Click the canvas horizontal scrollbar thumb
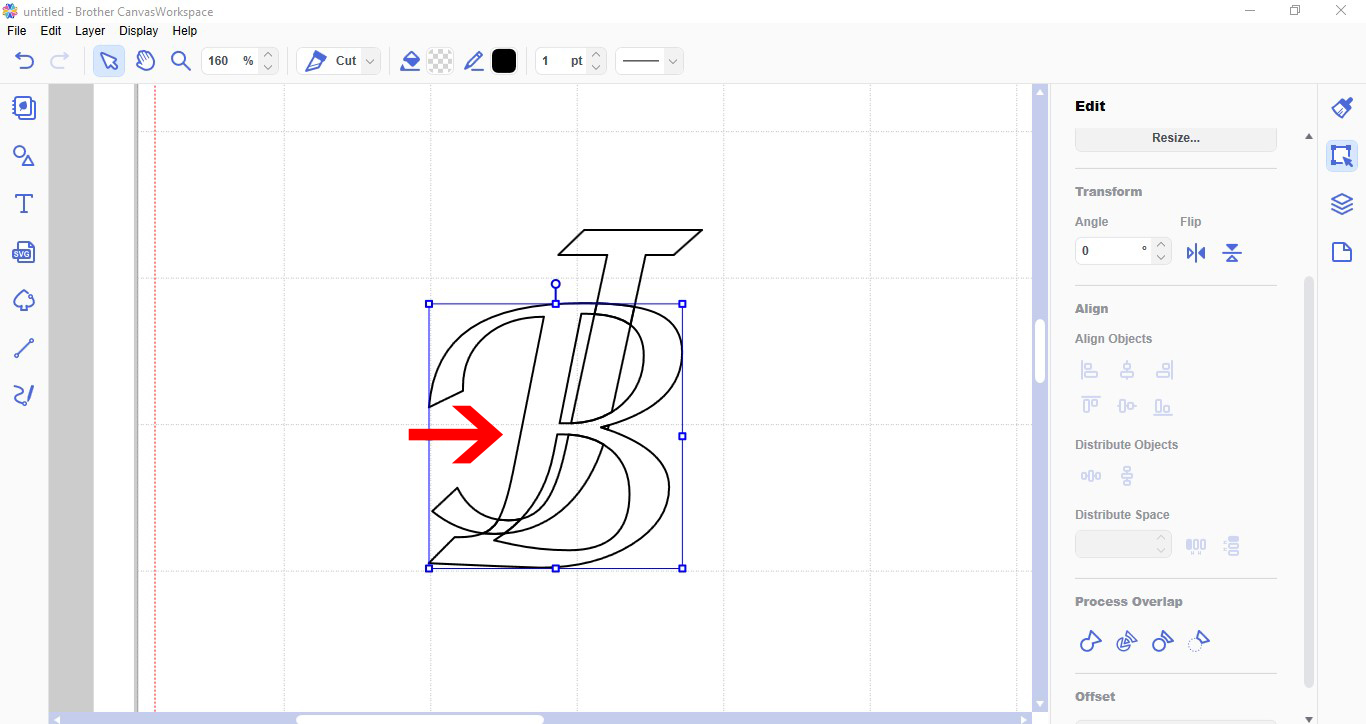1366x724 pixels. (x=420, y=719)
